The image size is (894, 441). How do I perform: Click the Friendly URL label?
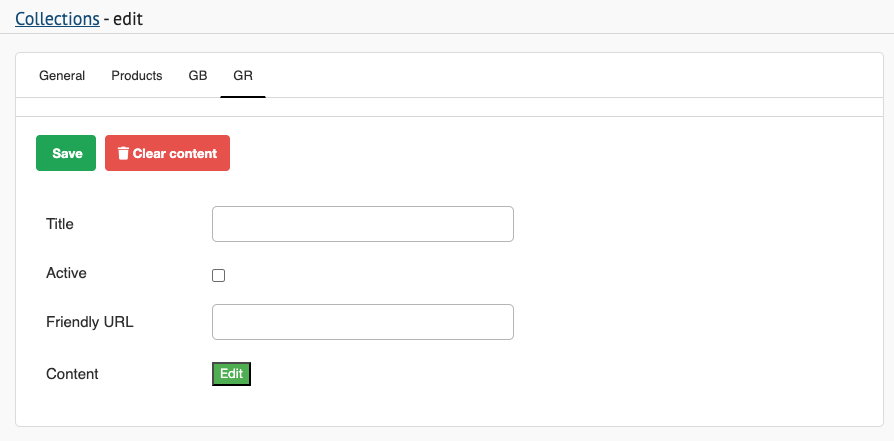coord(90,322)
